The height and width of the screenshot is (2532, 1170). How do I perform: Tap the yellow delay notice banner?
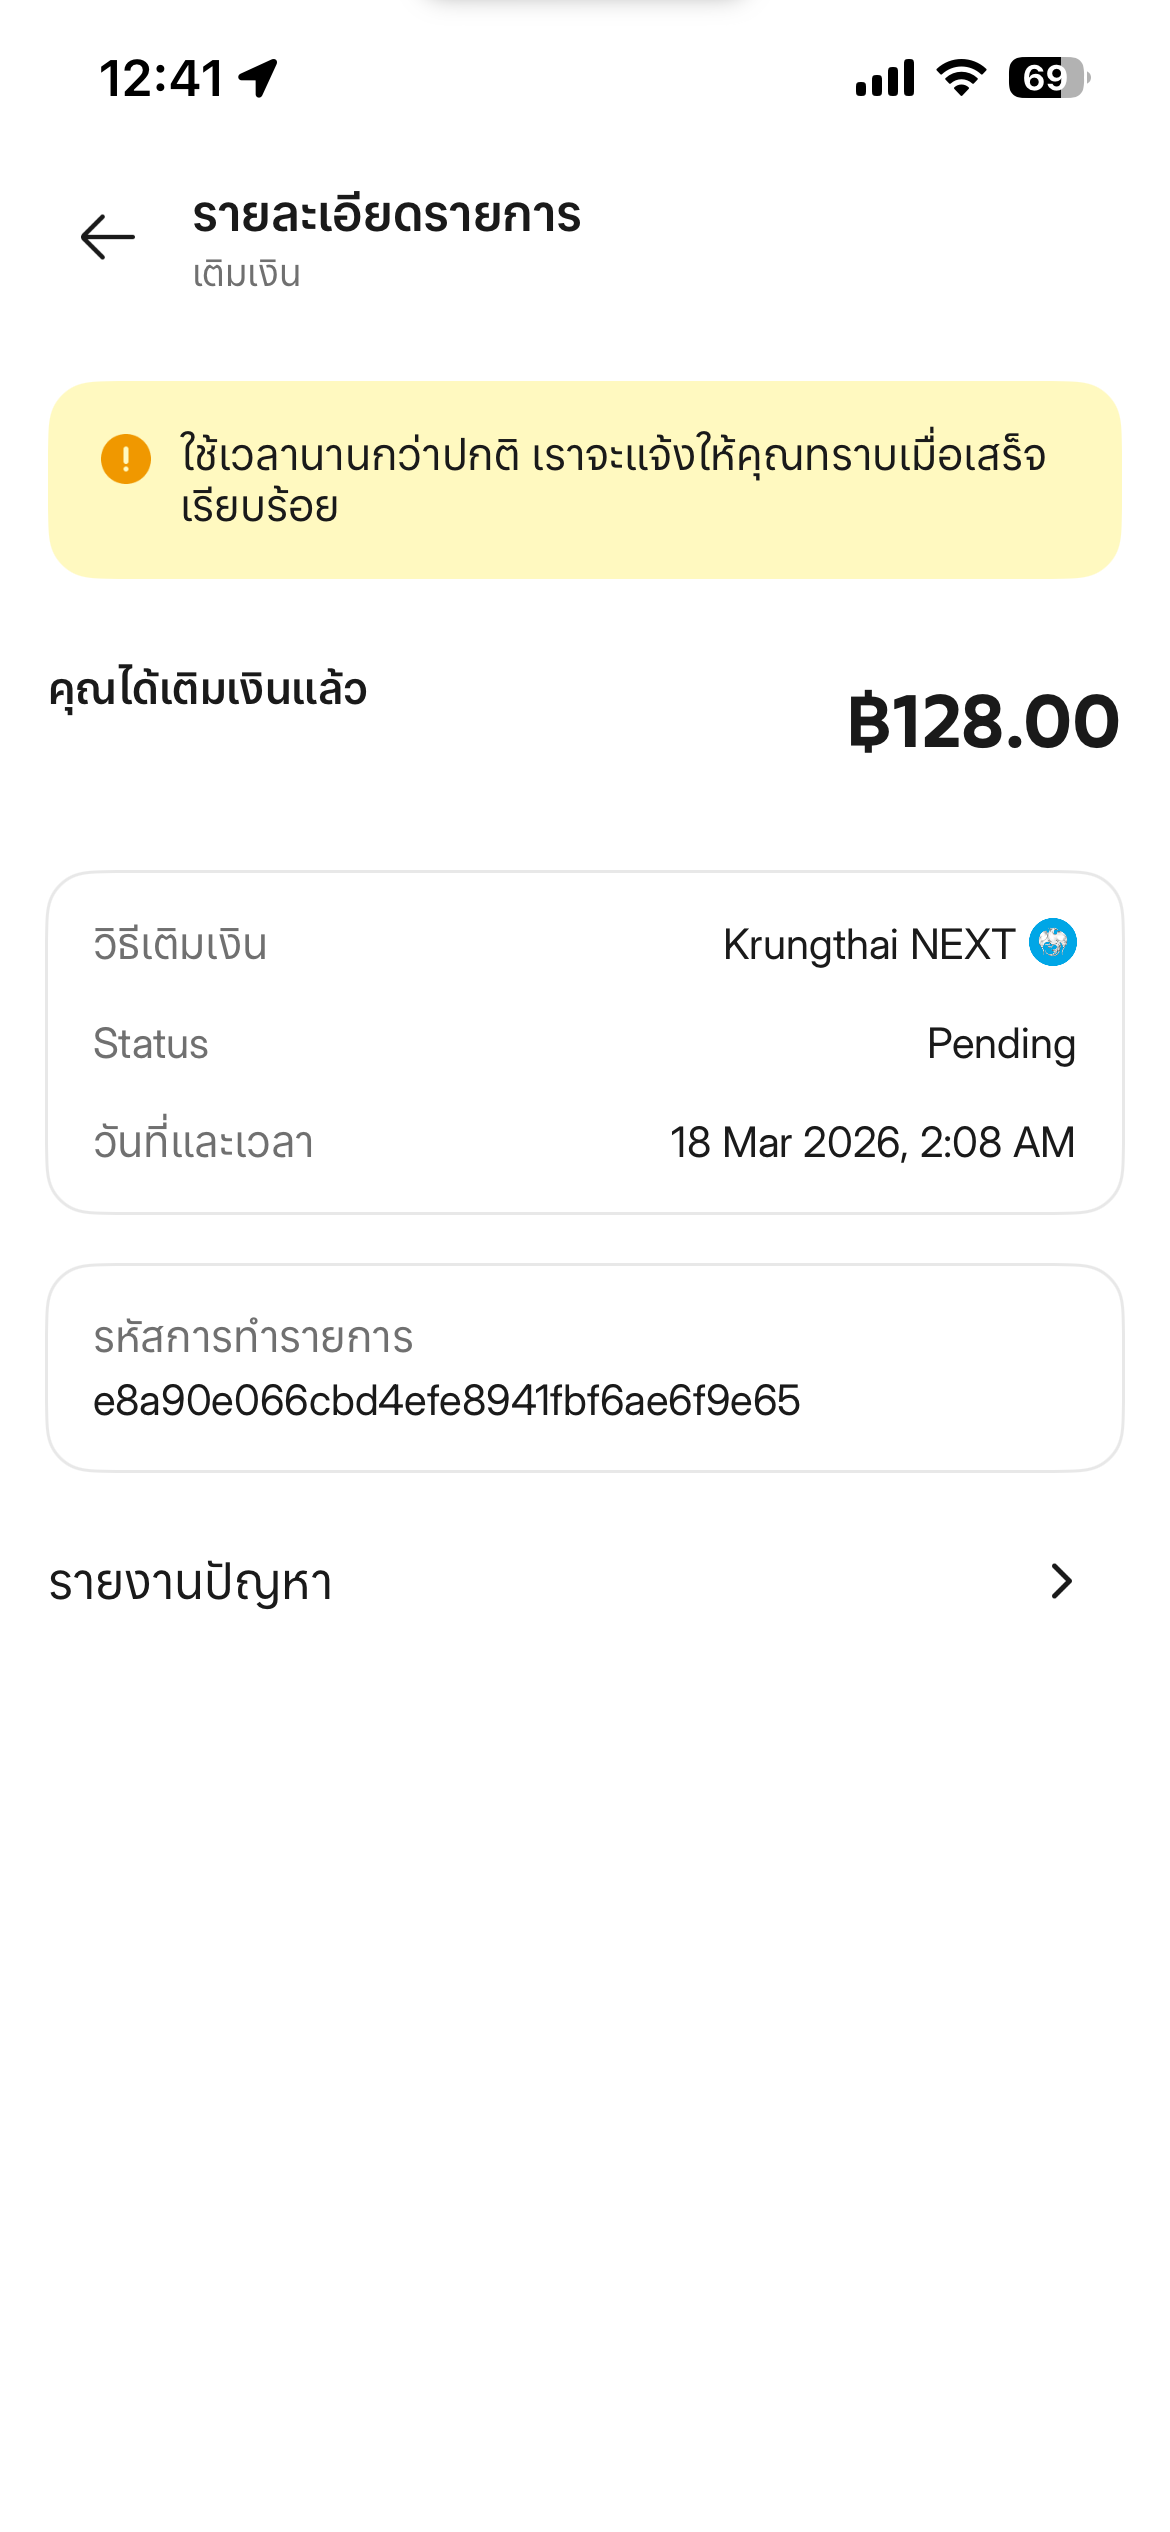pos(585,480)
